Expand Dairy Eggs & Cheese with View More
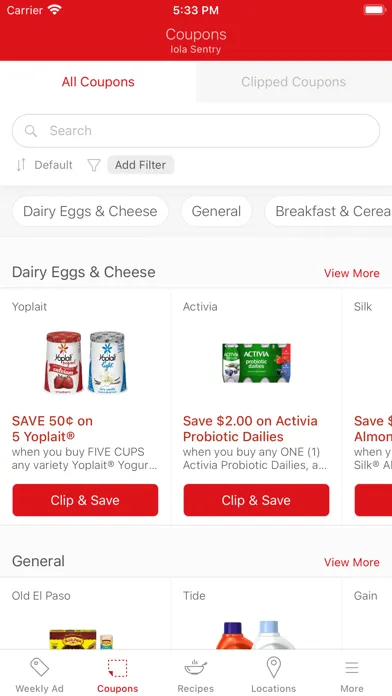392x696 pixels. (x=352, y=273)
